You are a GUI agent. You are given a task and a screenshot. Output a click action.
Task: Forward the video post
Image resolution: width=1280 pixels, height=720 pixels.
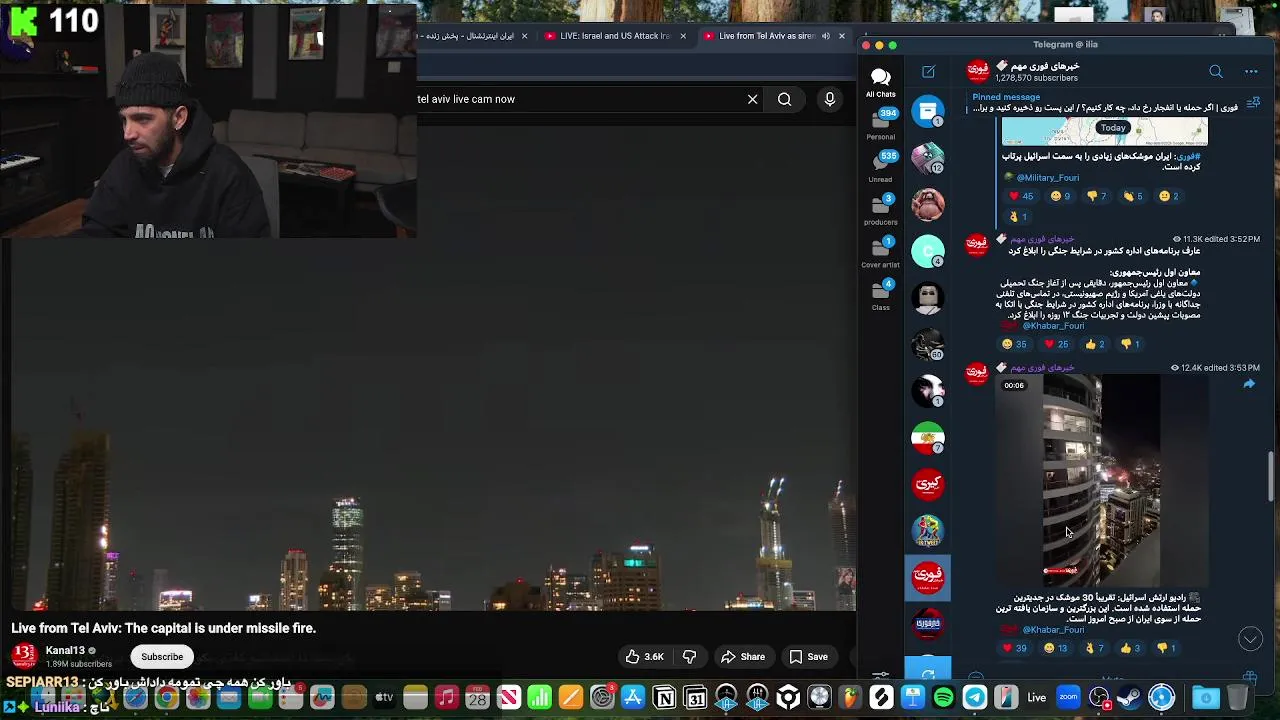[1249, 384]
